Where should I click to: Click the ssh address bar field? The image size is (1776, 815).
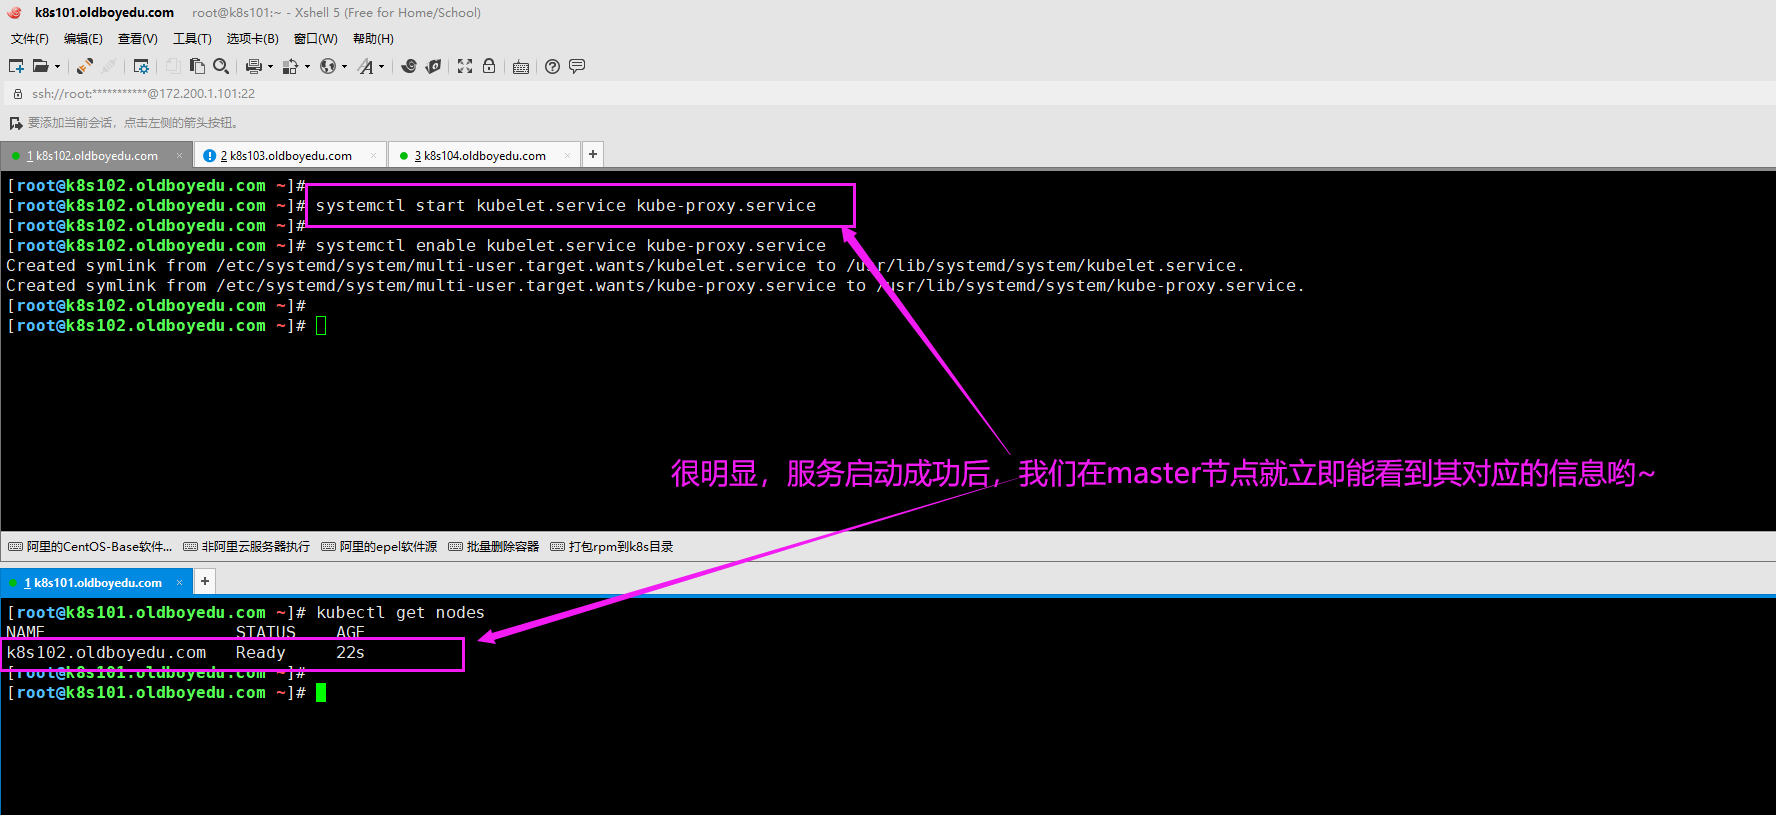400,94
